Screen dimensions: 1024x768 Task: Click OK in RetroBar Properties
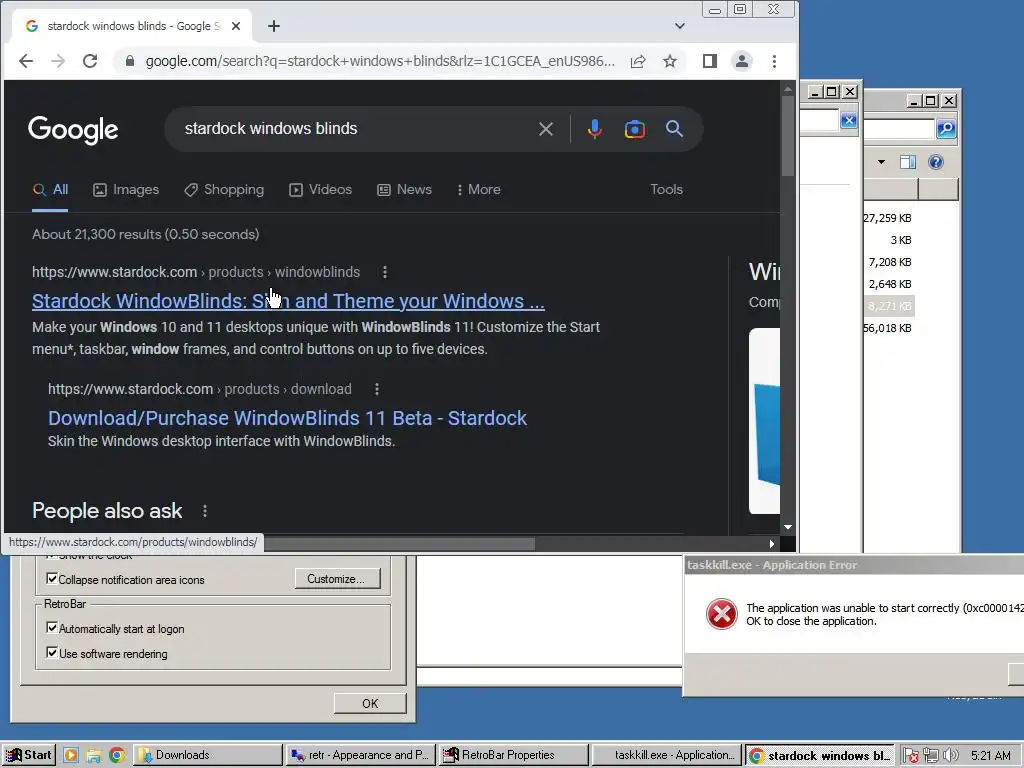point(370,703)
